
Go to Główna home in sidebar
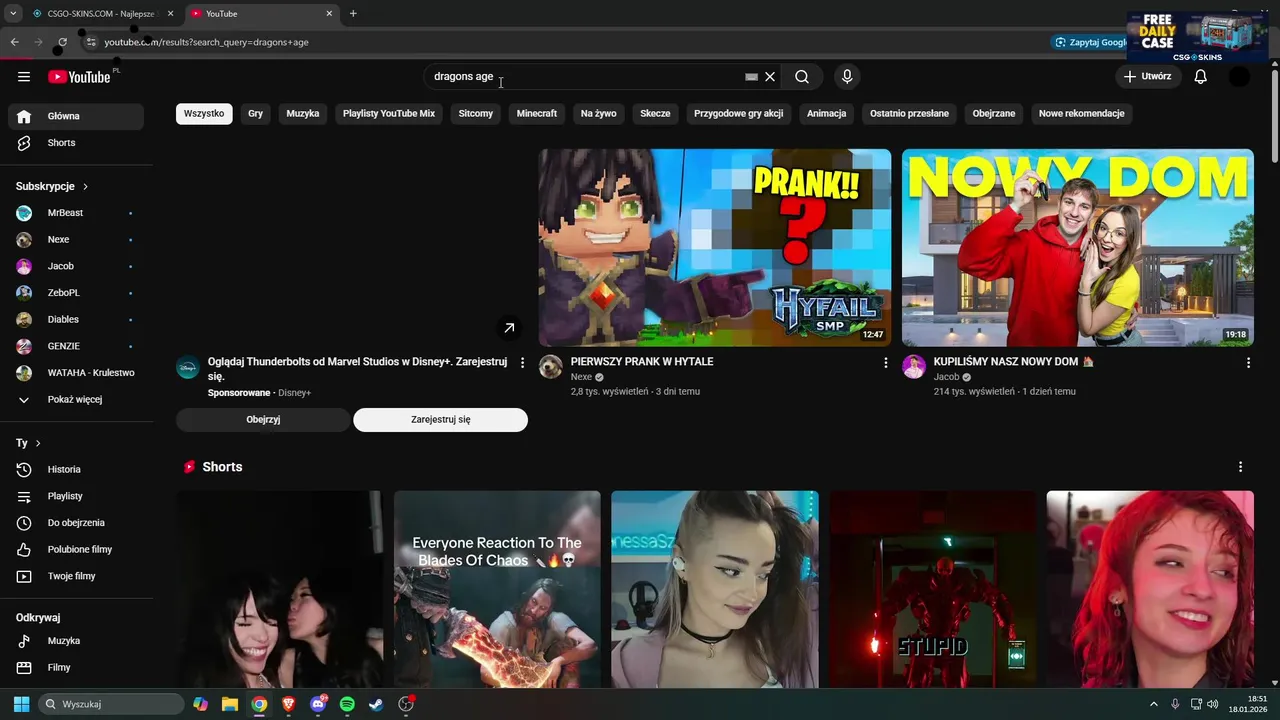[76, 116]
